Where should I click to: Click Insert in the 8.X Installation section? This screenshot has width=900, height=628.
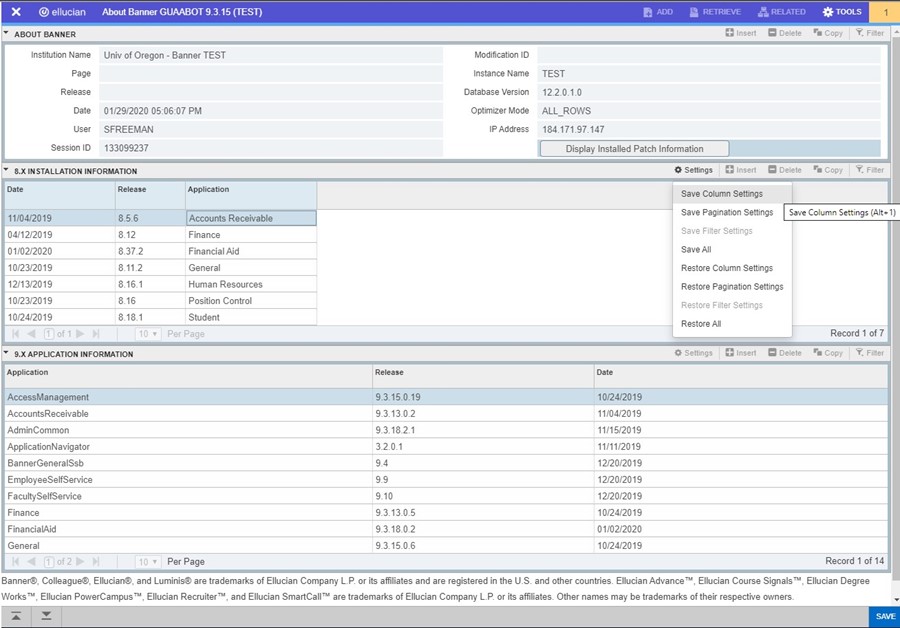pos(740,170)
